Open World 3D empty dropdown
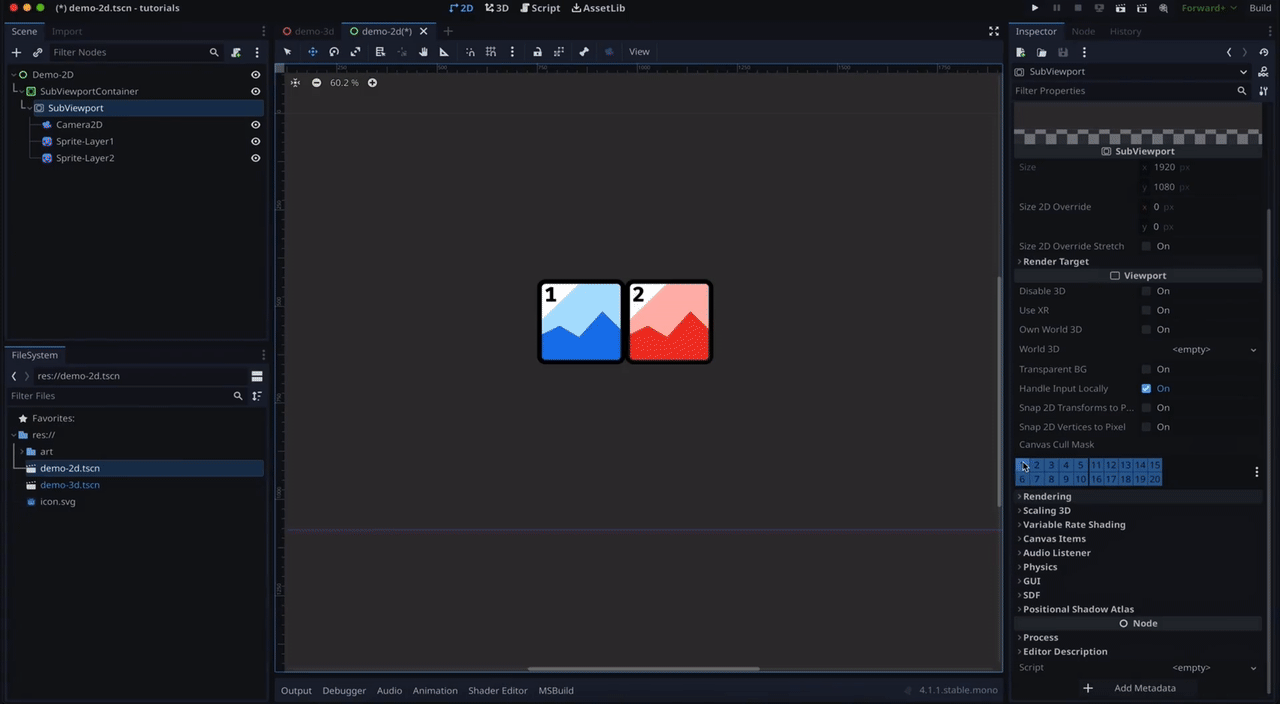Image resolution: width=1280 pixels, height=704 pixels. (1200, 349)
